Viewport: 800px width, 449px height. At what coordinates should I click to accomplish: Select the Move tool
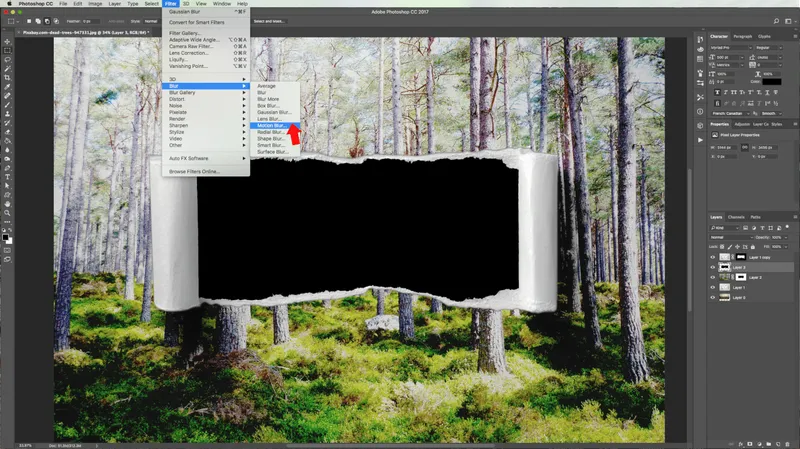(x=7, y=41)
